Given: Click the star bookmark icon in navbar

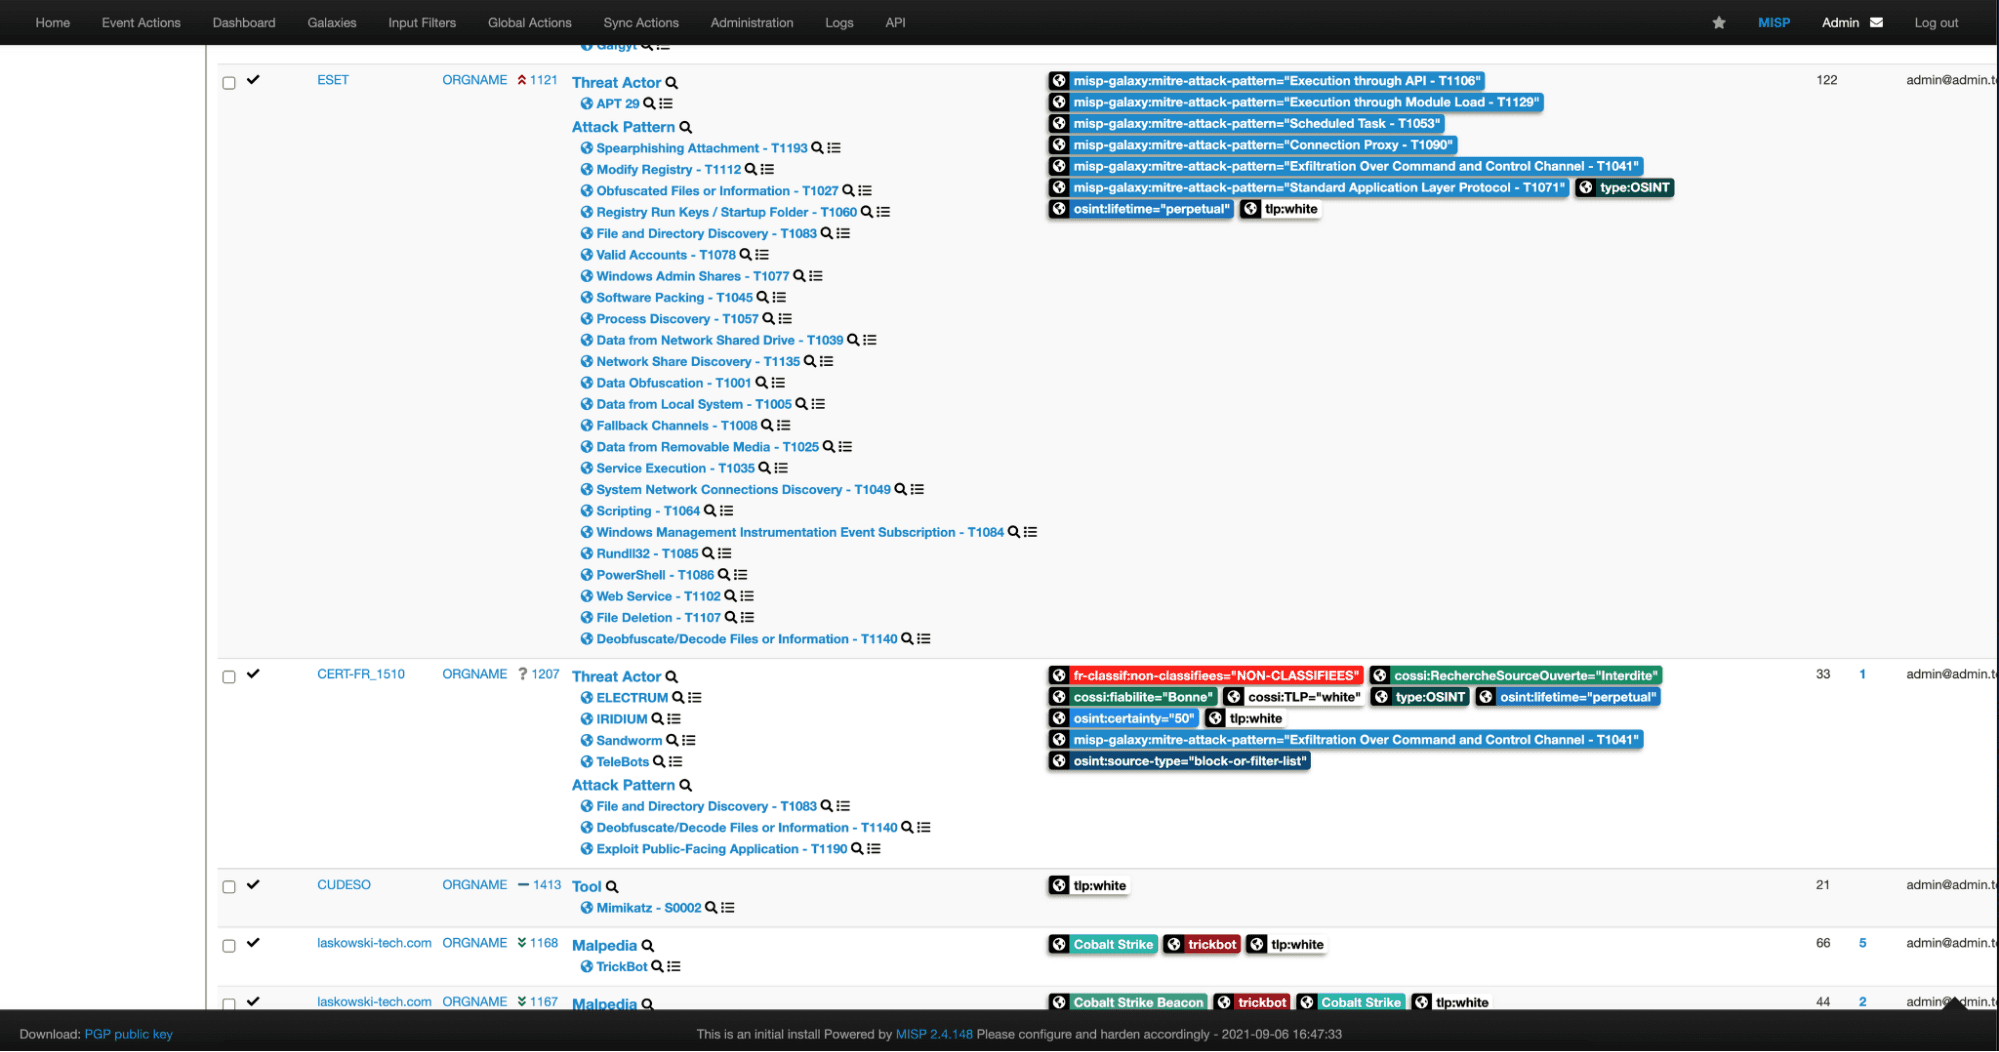Looking at the screenshot, I should pos(1718,23).
